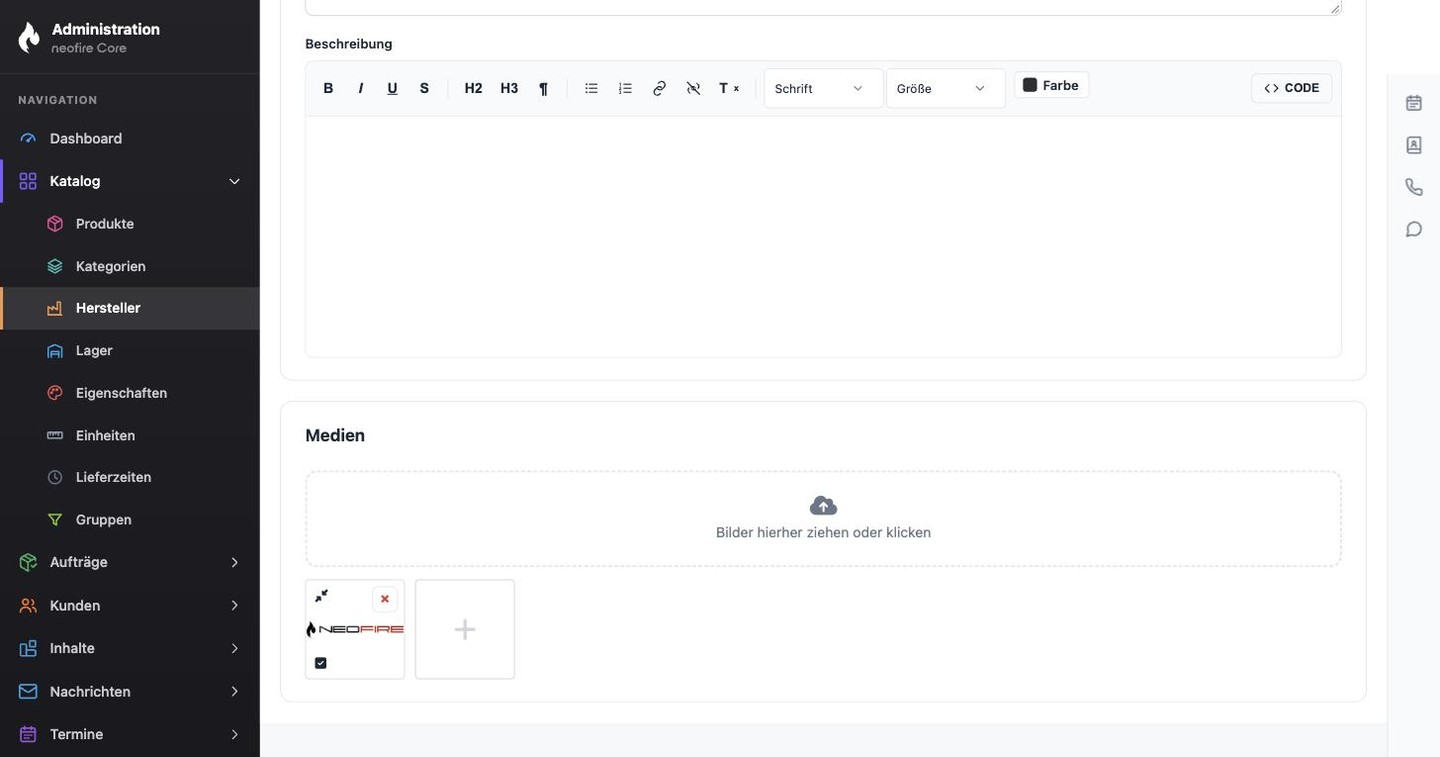
Task: Open the Größe size dropdown
Action: (x=945, y=88)
